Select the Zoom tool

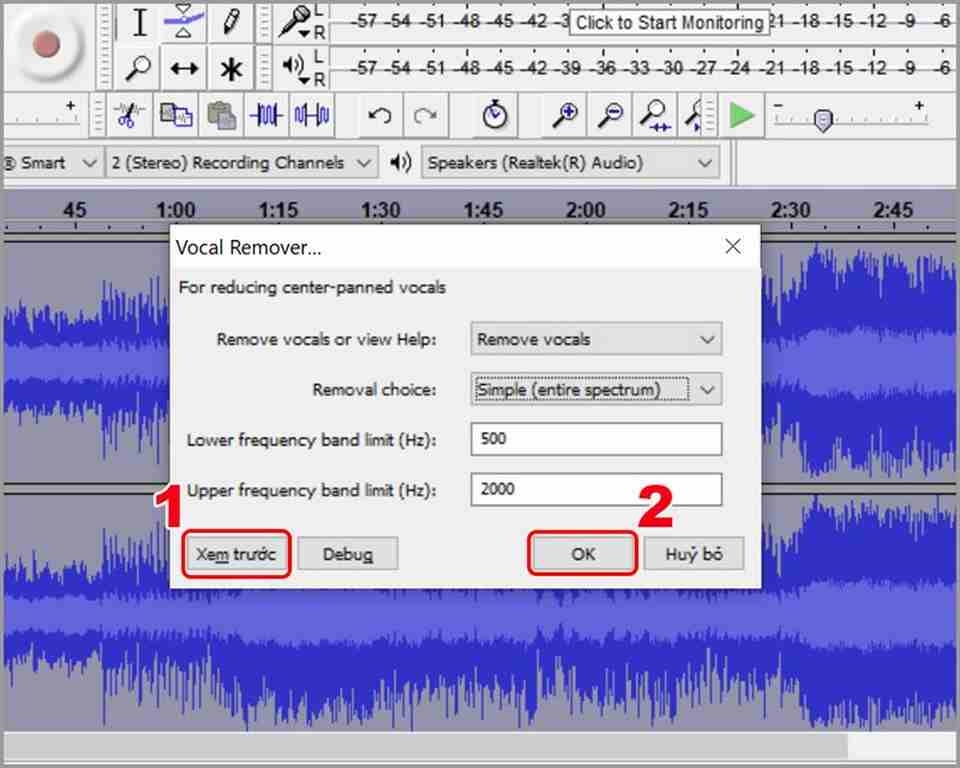137,68
